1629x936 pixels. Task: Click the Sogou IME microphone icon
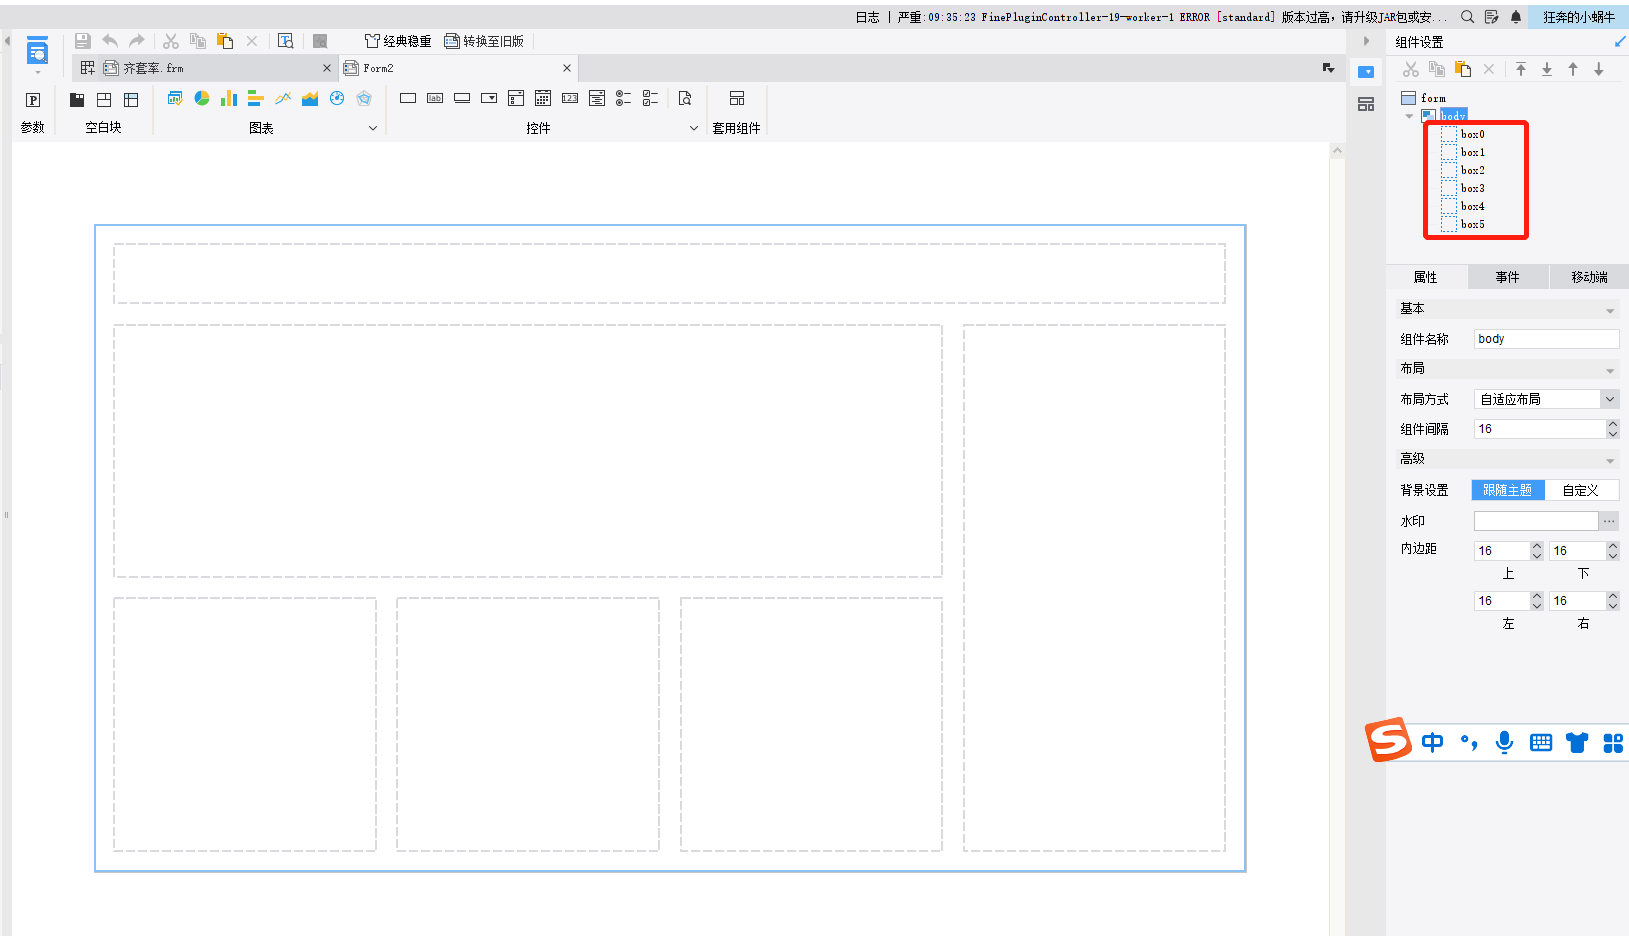(x=1504, y=742)
